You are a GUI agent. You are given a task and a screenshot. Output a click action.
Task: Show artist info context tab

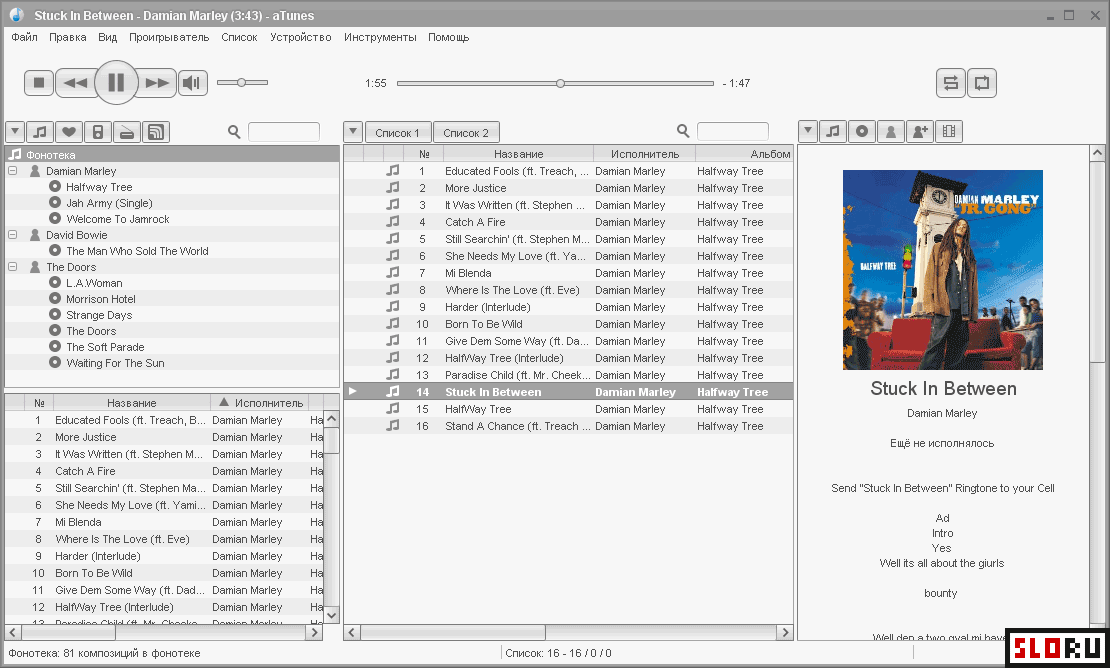(891, 131)
